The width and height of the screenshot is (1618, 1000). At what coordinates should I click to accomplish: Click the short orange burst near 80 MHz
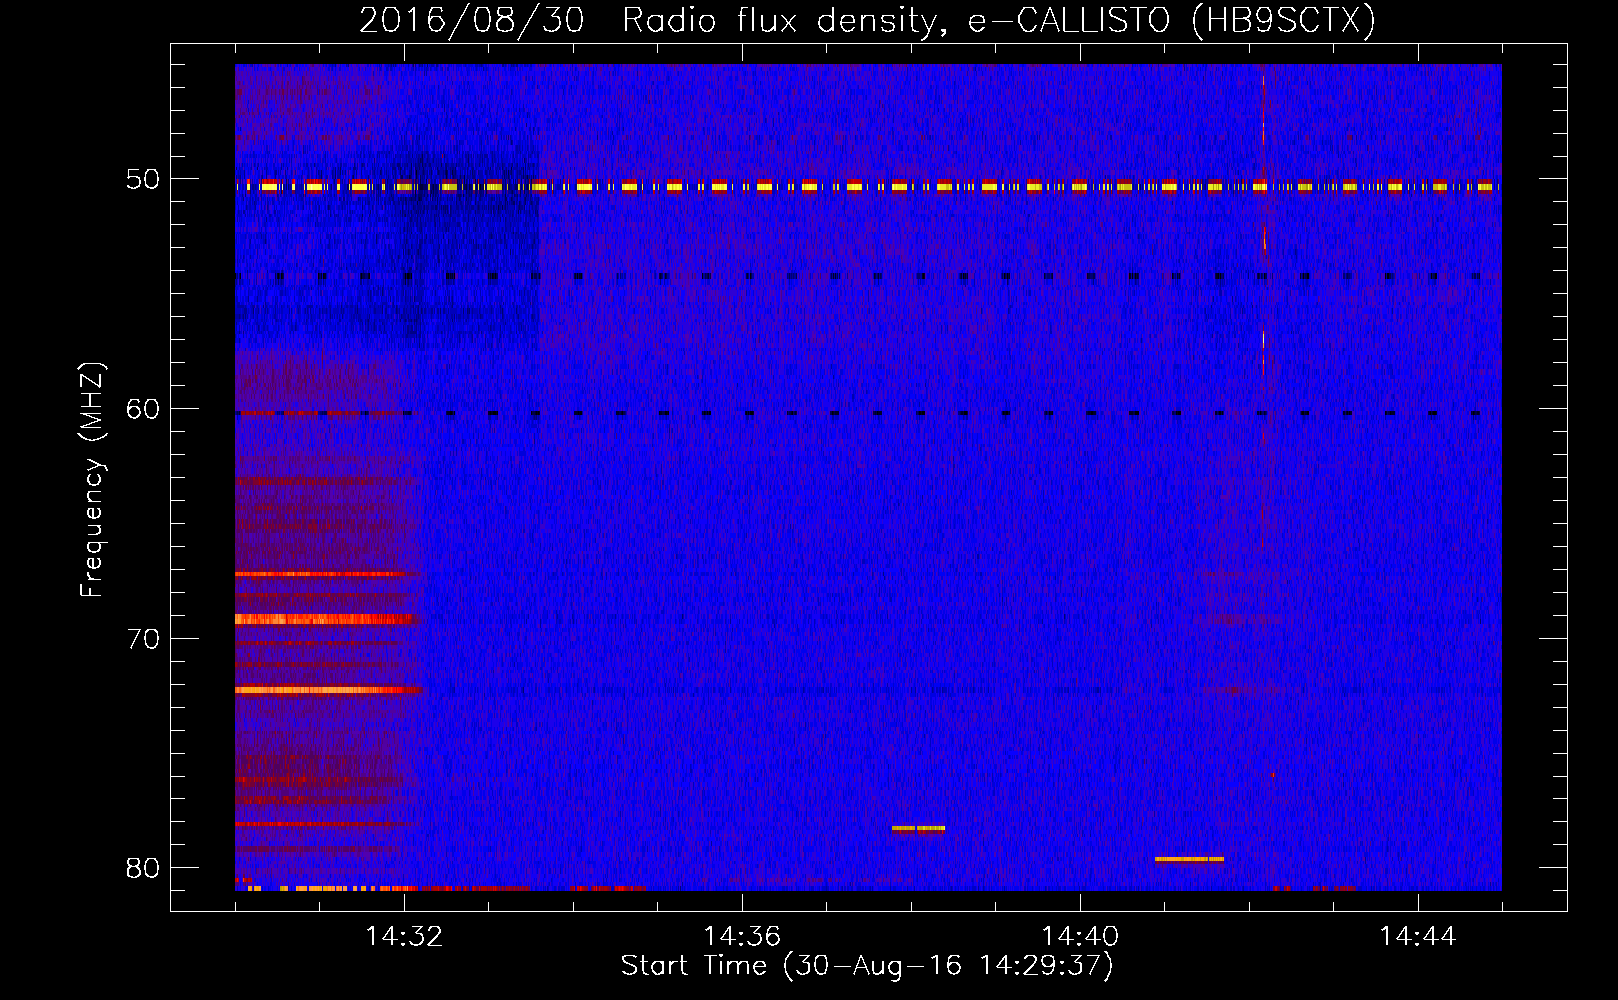coord(1189,859)
